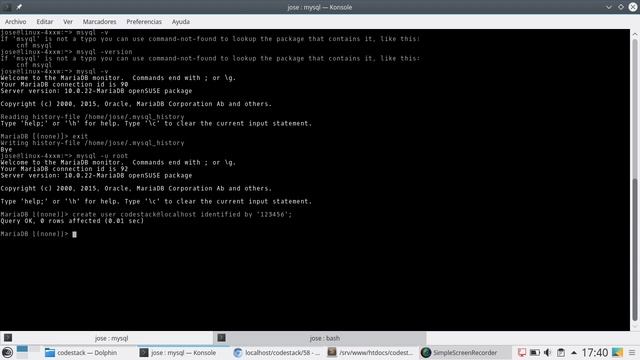This screenshot has height=360, width=640.
Task: Click the Konsole window menu icon in title bar
Action: (x=7, y=7)
